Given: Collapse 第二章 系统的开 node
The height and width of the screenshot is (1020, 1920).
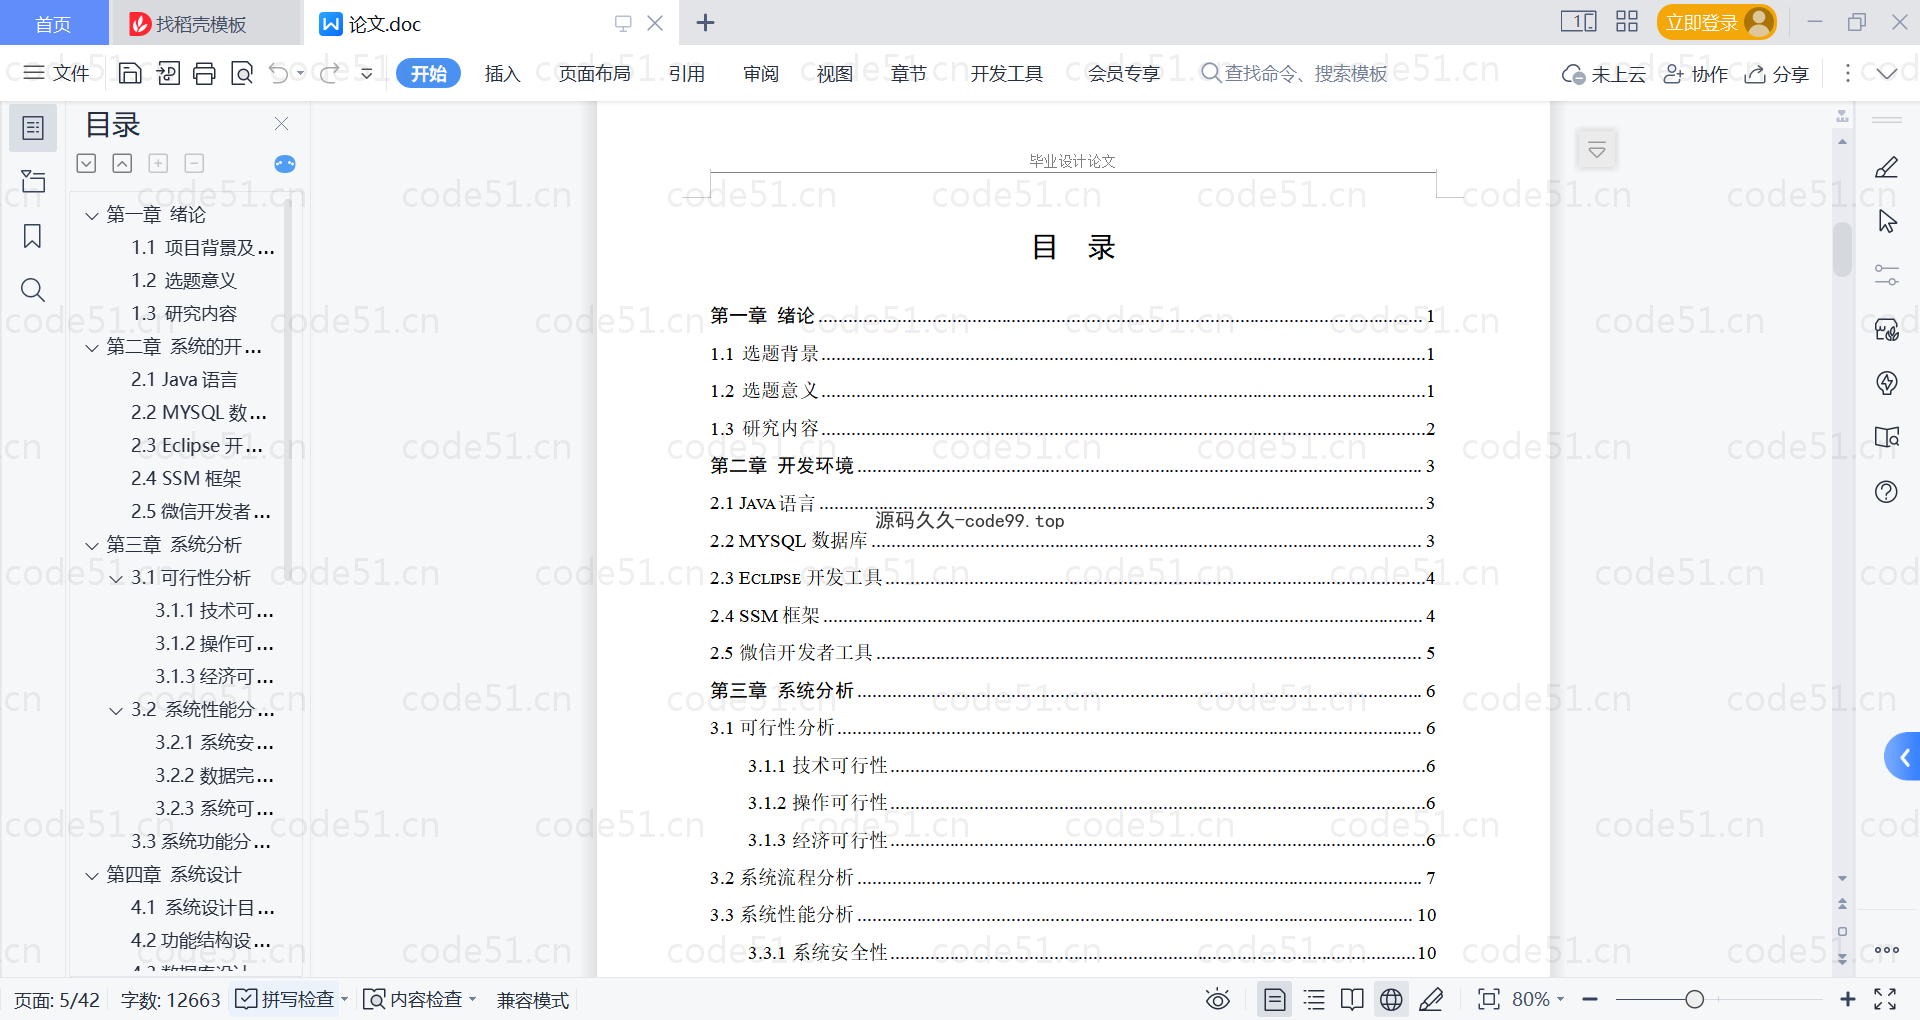Looking at the screenshot, I should (x=92, y=347).
